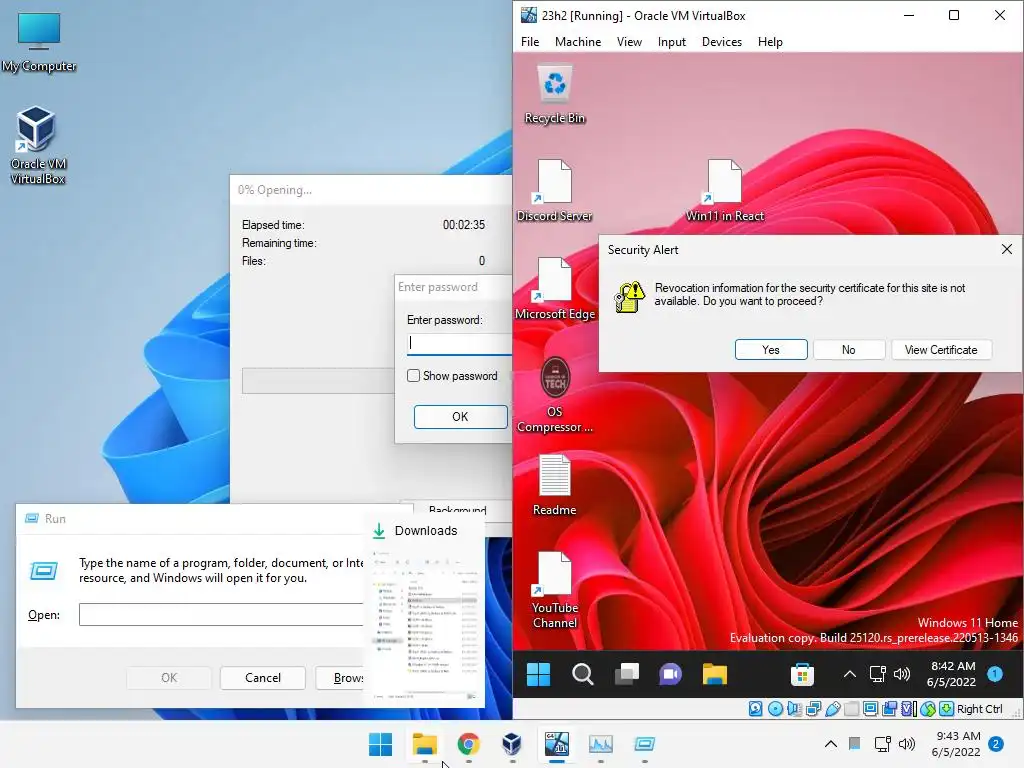Focus the Enter password text field
The image size is (1024, 768).
tap(459, 343)
